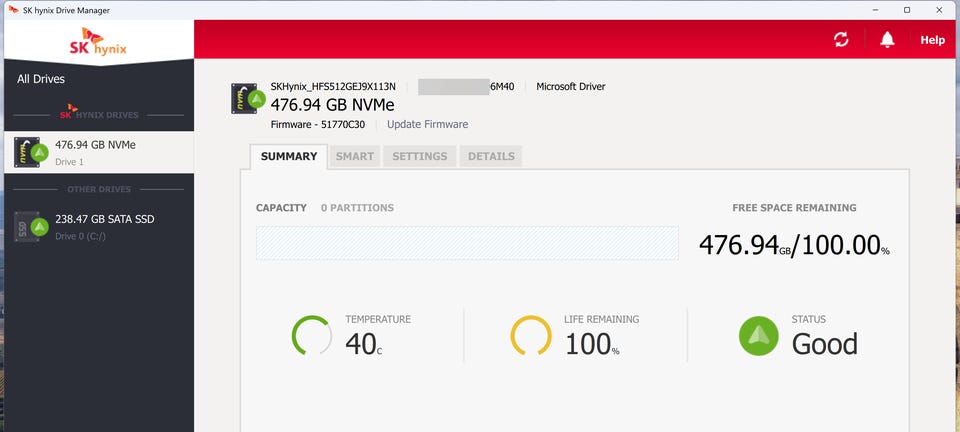
Task: Click the SK hynix Drive Manager title bar icon
Action: [13, 10]
